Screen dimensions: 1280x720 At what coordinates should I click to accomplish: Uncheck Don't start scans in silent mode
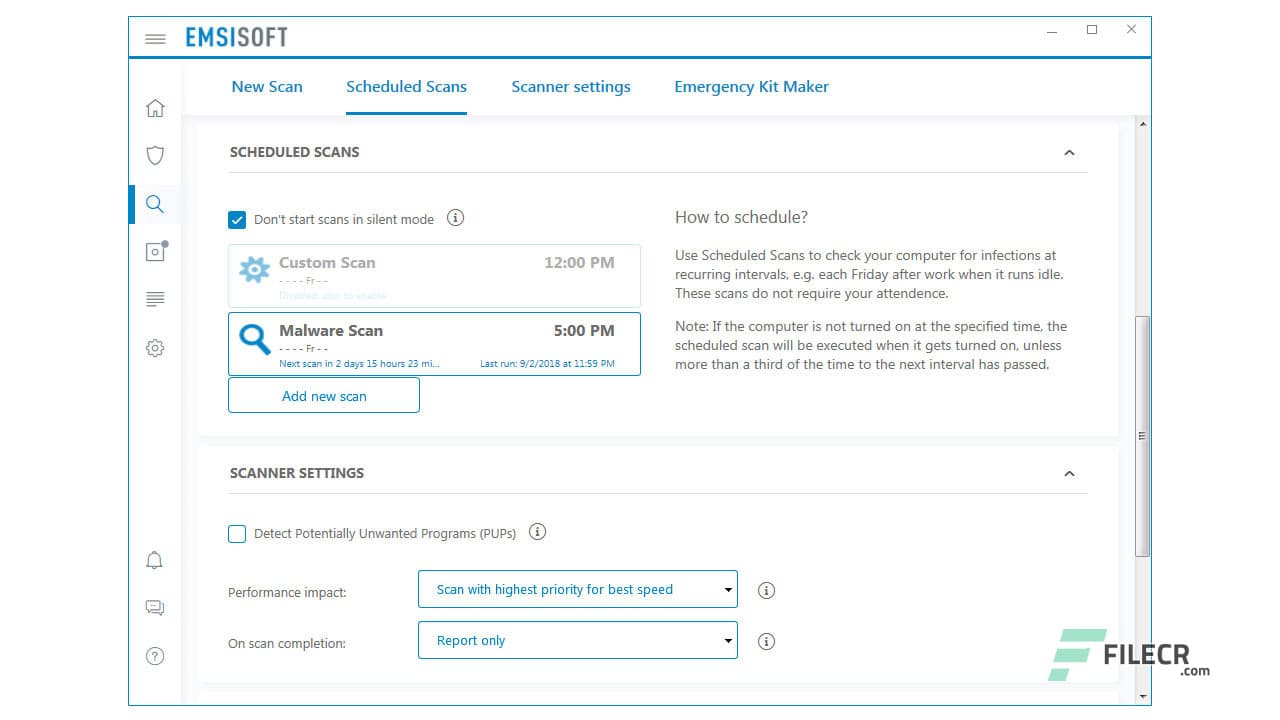coord(237,219)
